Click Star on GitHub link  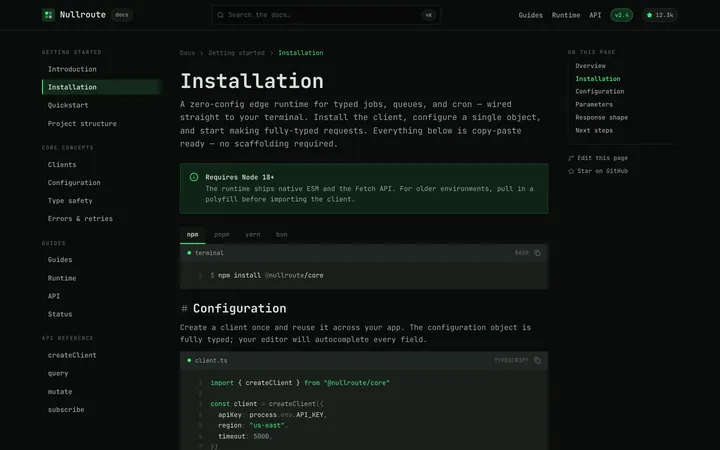pyautogui.click(x=598, y=171)
